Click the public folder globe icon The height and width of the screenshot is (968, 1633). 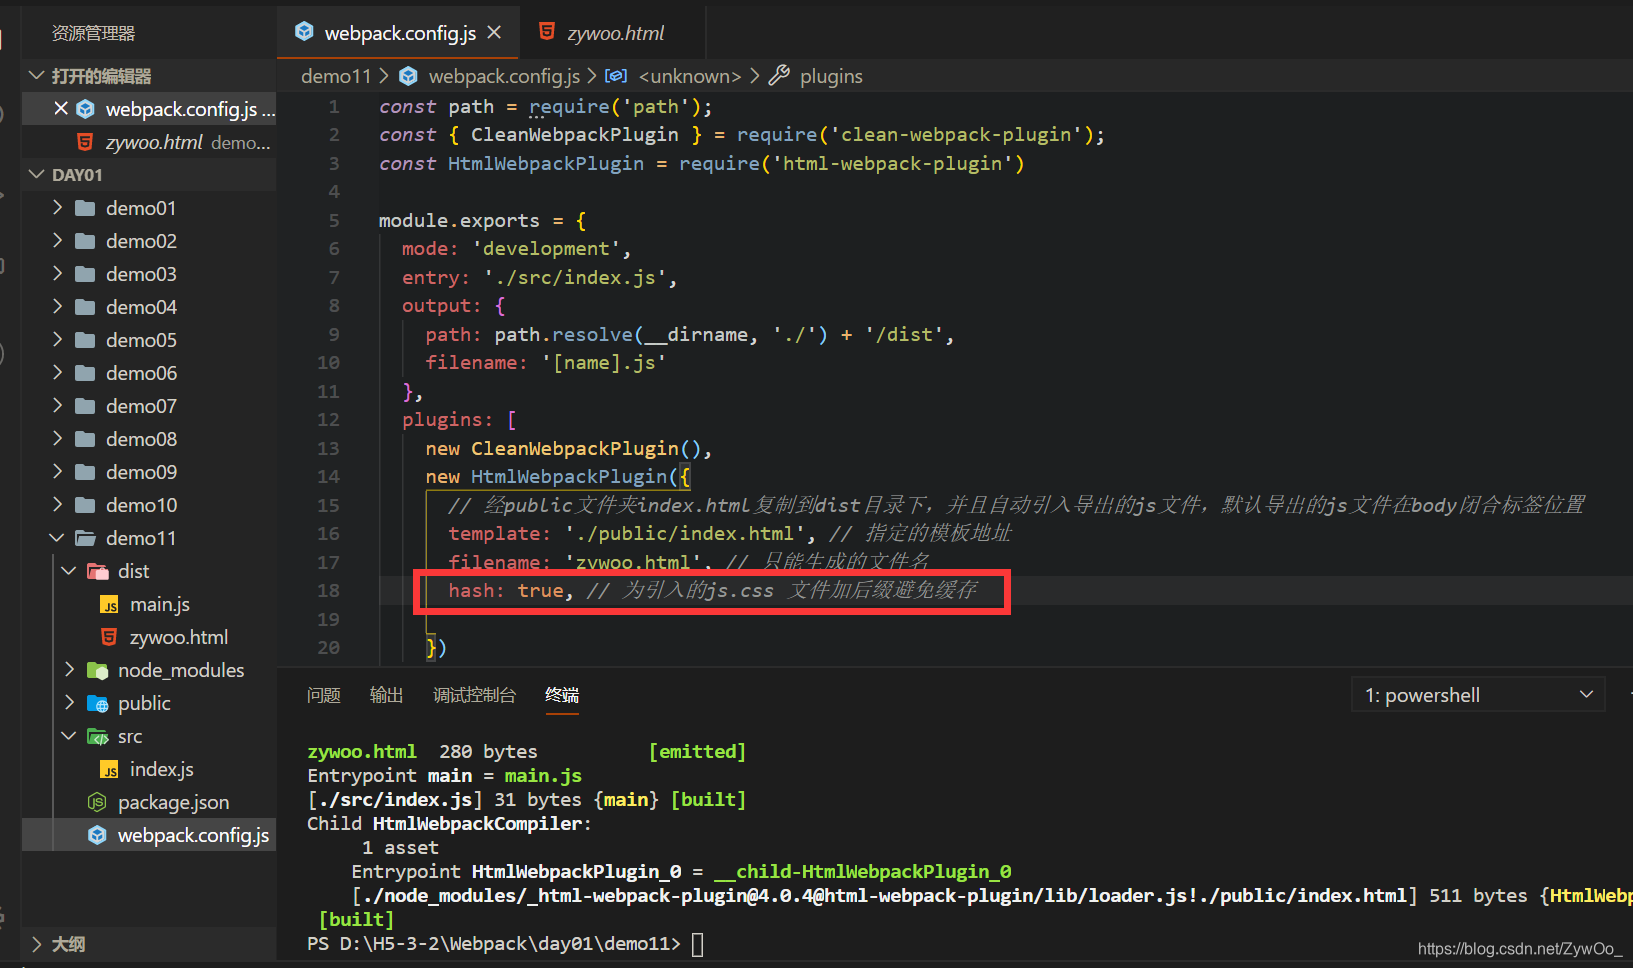[x=98, y=703]
